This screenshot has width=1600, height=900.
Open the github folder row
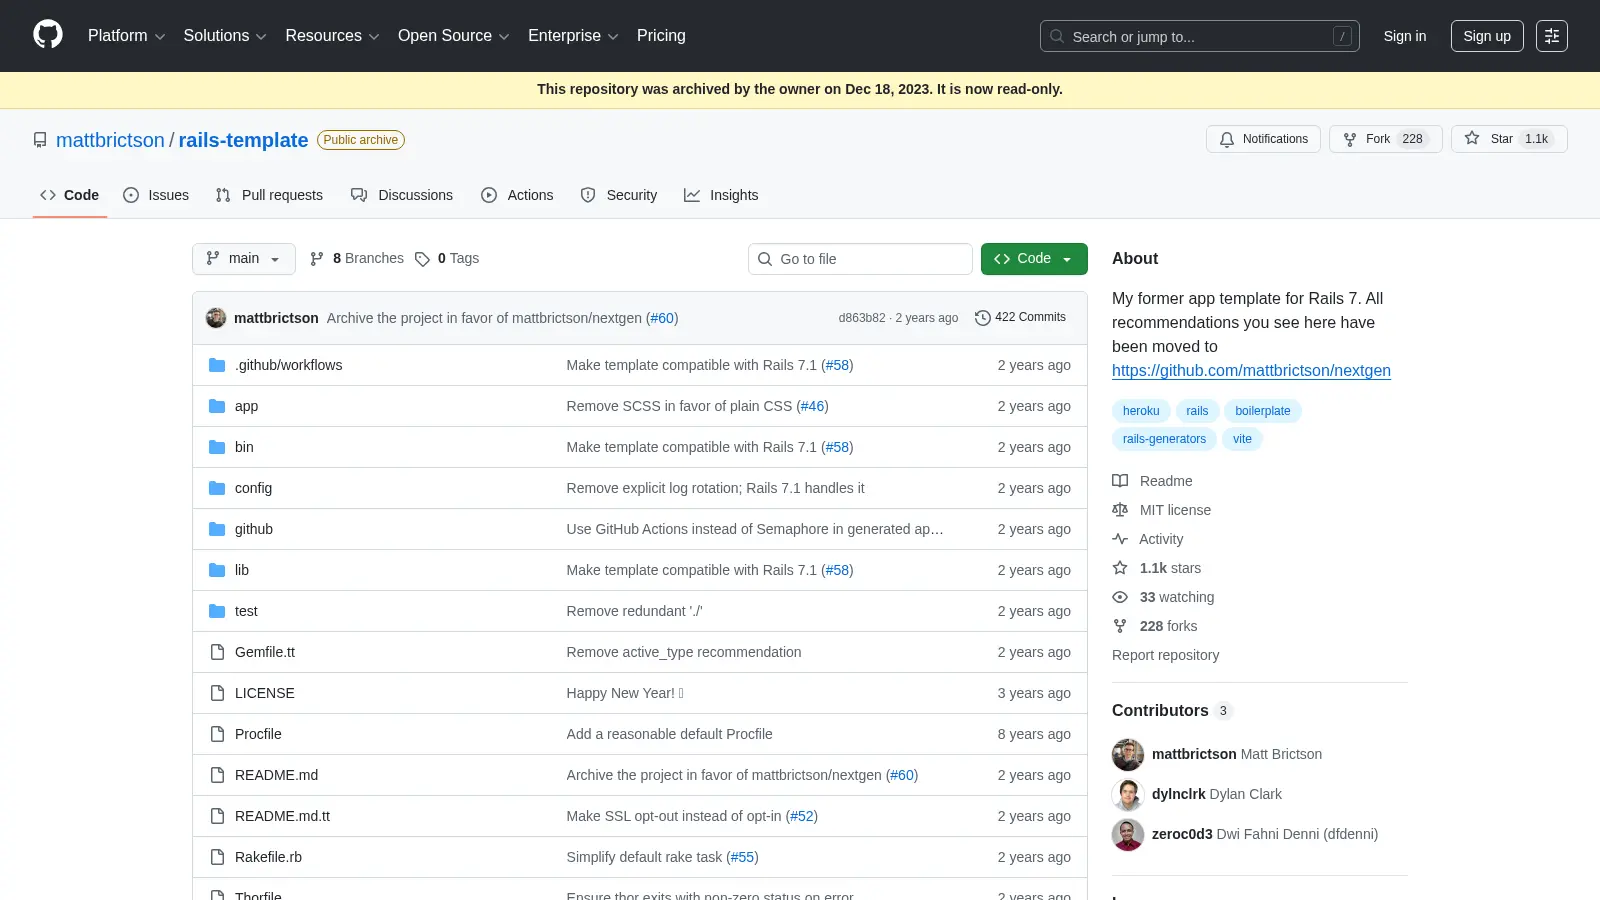(x=640, y=529)
